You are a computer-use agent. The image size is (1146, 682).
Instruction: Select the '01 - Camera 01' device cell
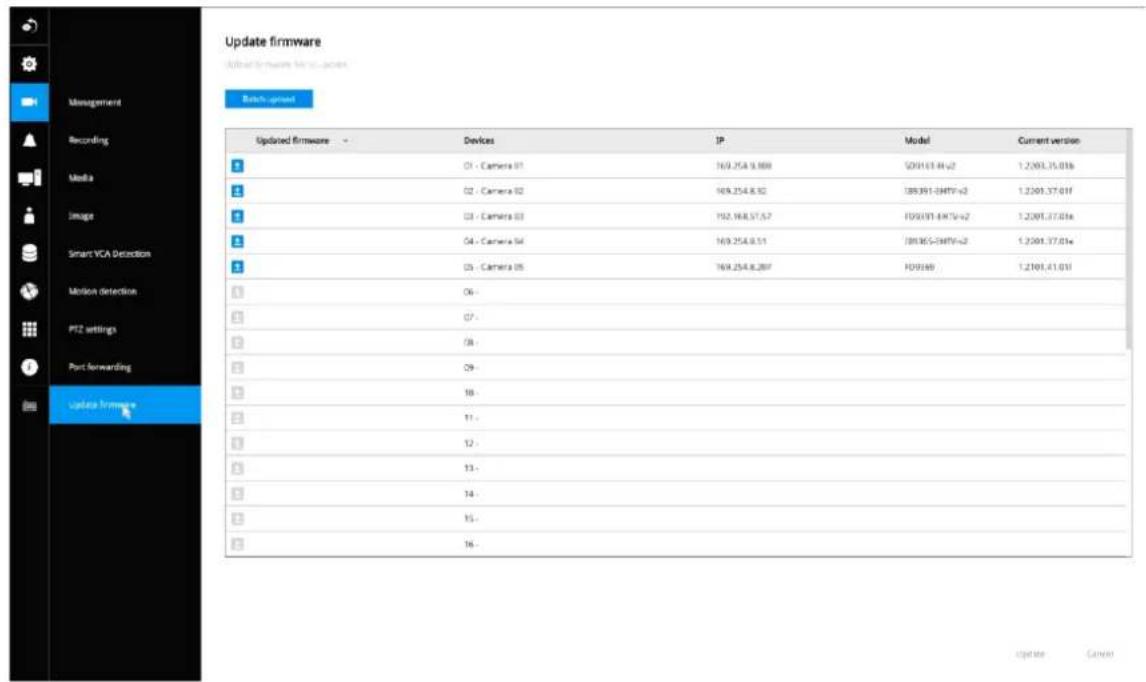[x=493, y=166]
